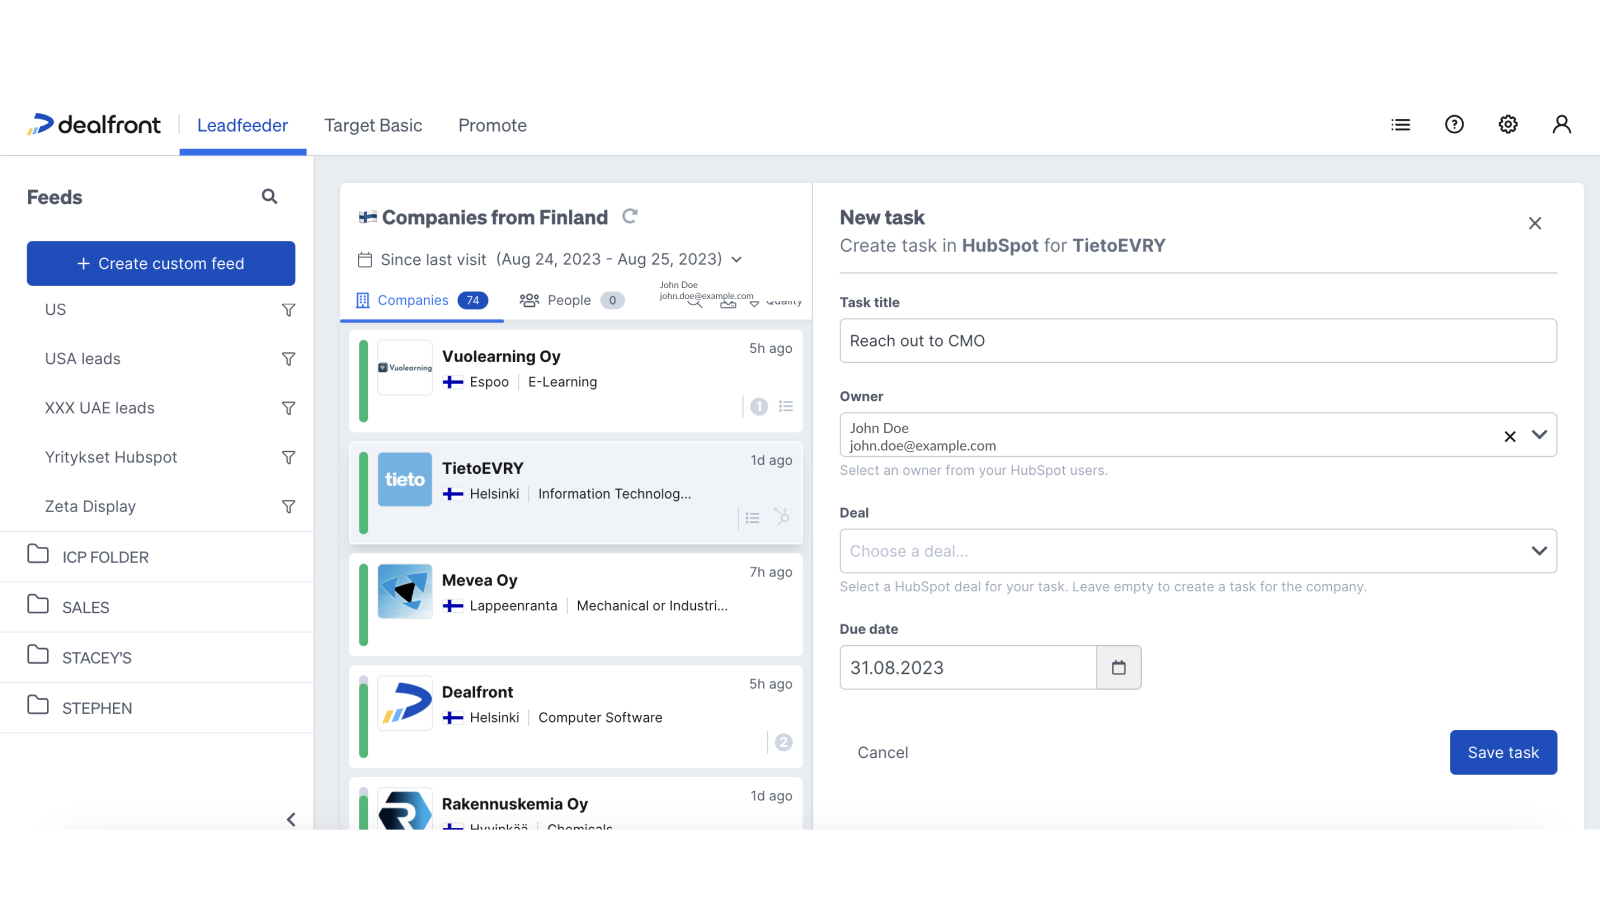The height and width of the screenshot is (900, 1600).
Task: Open HubSpot actions on the TietoEVRY card
Action: click(782, 517)
